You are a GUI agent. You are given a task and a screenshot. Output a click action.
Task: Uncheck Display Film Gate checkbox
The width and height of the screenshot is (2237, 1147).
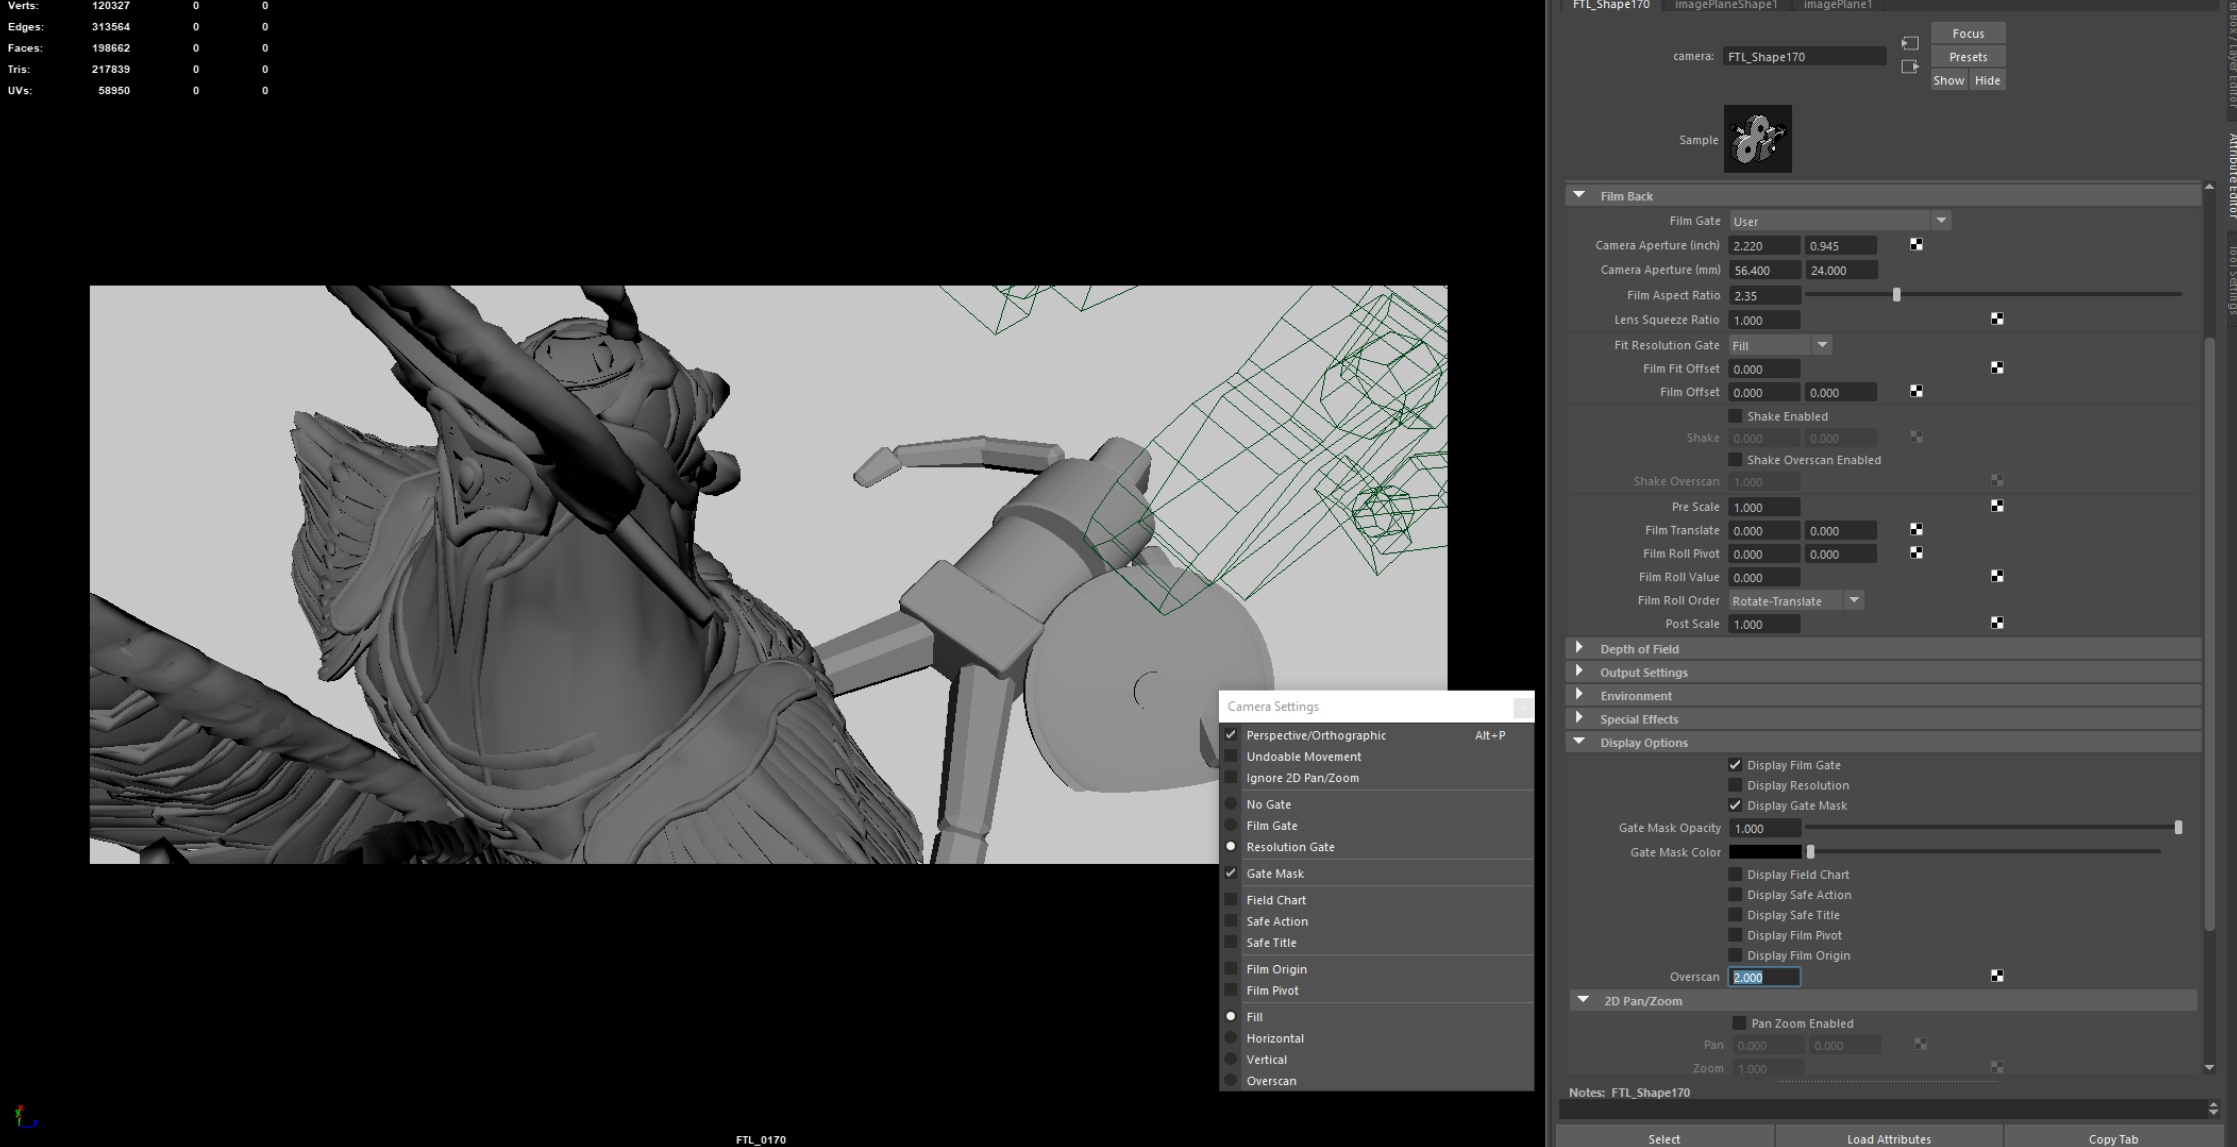pos(1735,765)
